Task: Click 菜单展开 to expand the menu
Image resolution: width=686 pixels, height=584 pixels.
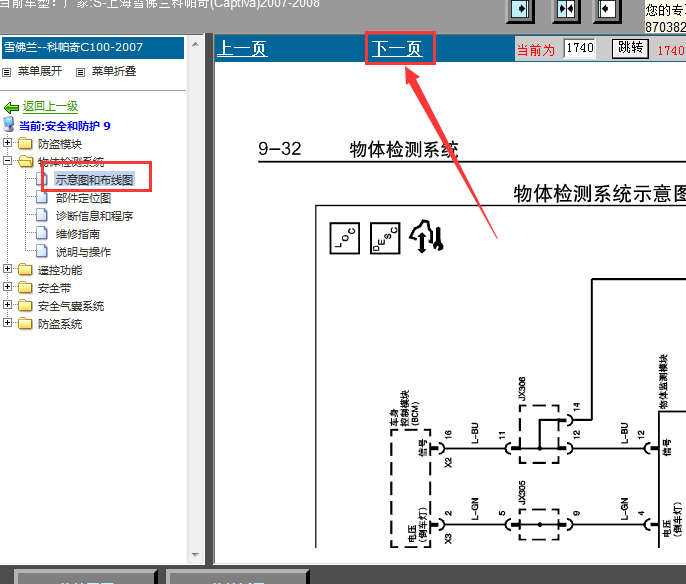Action: tap(40, 71)
